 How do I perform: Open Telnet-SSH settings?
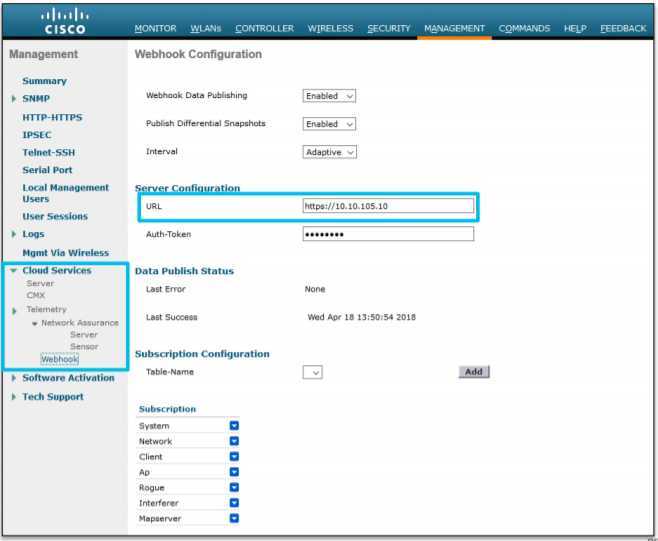pos(49,153)
